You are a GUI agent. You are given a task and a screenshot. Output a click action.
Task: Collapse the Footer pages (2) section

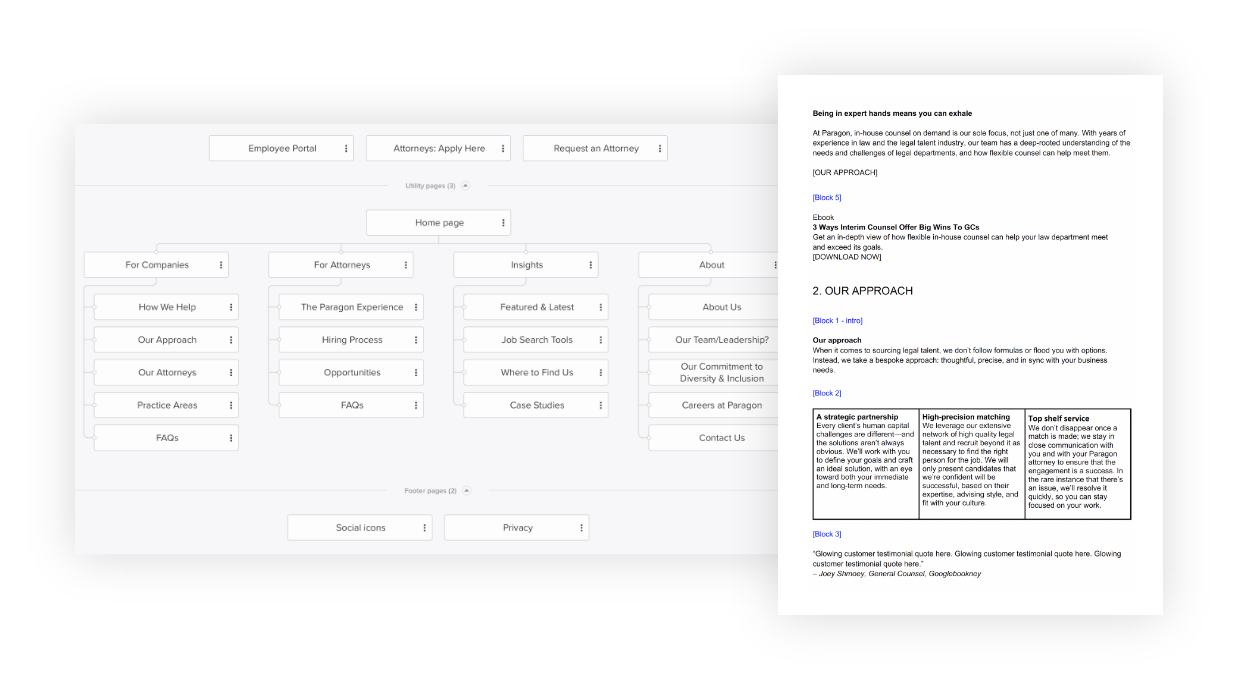466,491
